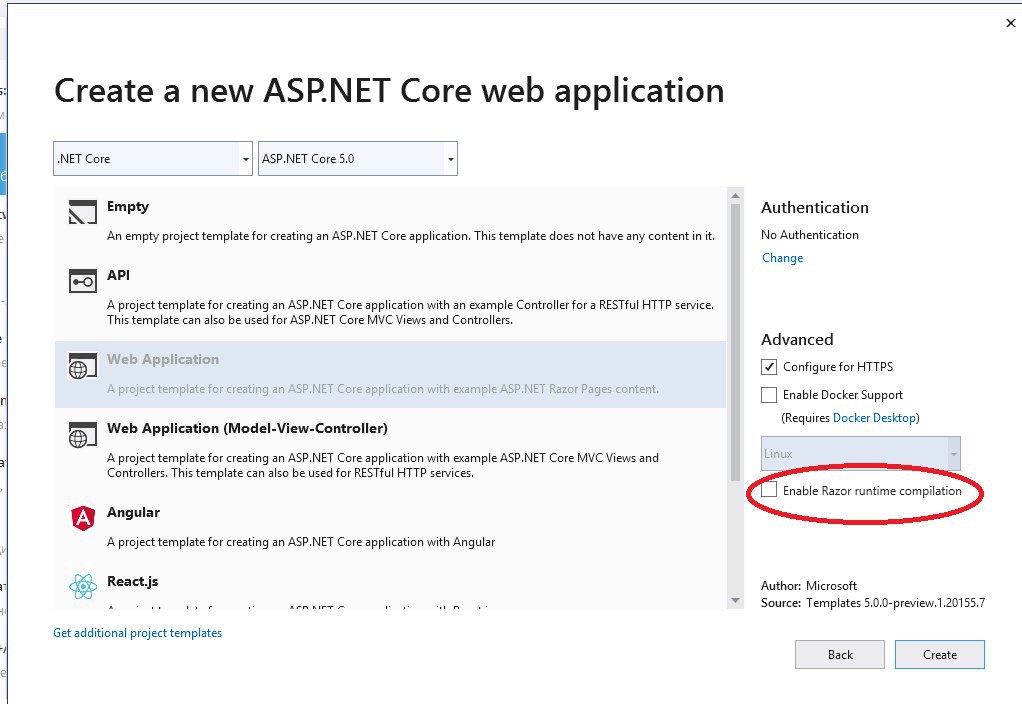Click the Web Application Razor Pages description
The height and width of the screenshot is (704, 1022).
click(383, 389)
